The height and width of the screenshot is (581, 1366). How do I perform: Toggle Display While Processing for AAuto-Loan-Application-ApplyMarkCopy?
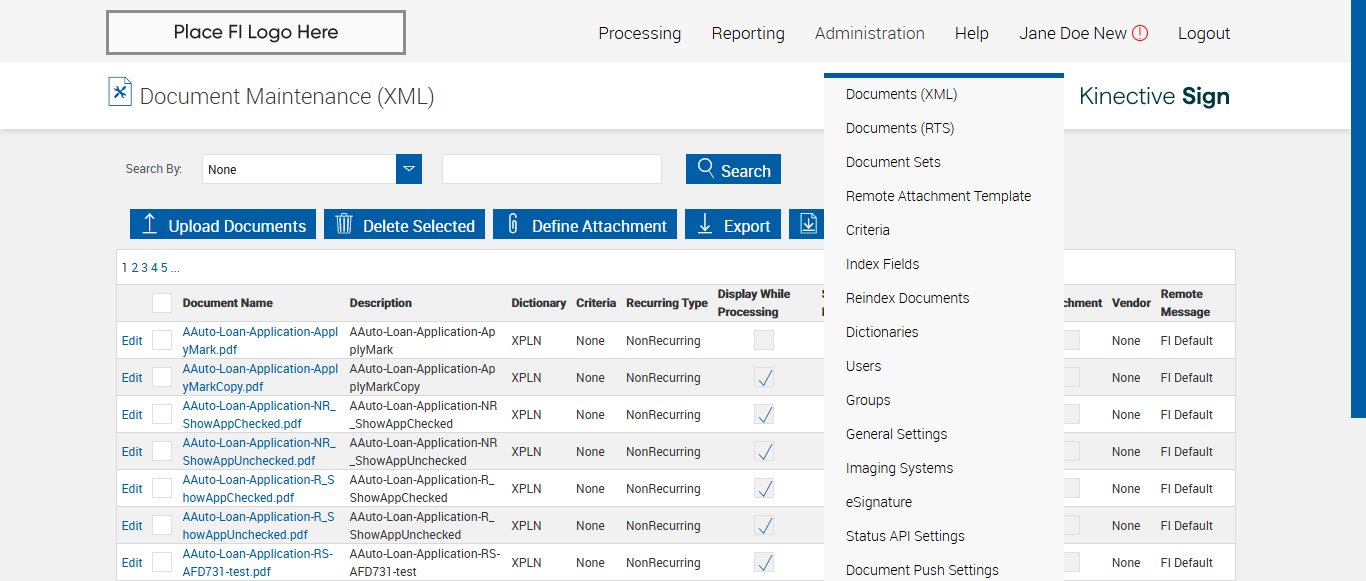tap(764, 377)
